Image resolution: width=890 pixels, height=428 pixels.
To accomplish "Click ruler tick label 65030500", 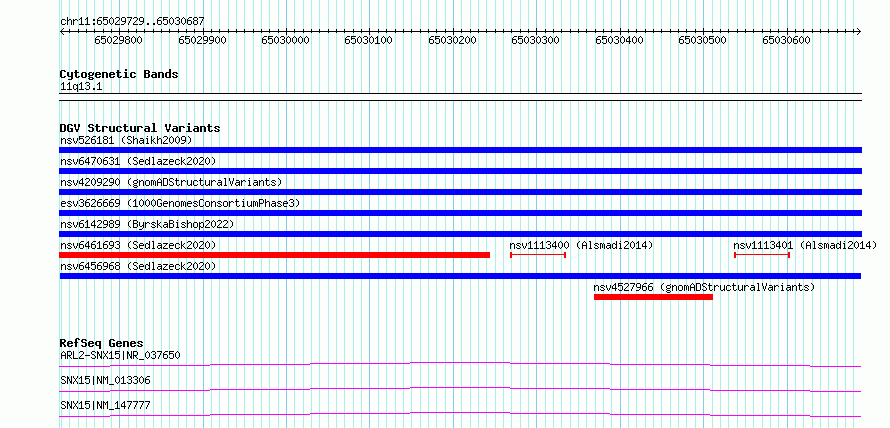I will (703, 40).
